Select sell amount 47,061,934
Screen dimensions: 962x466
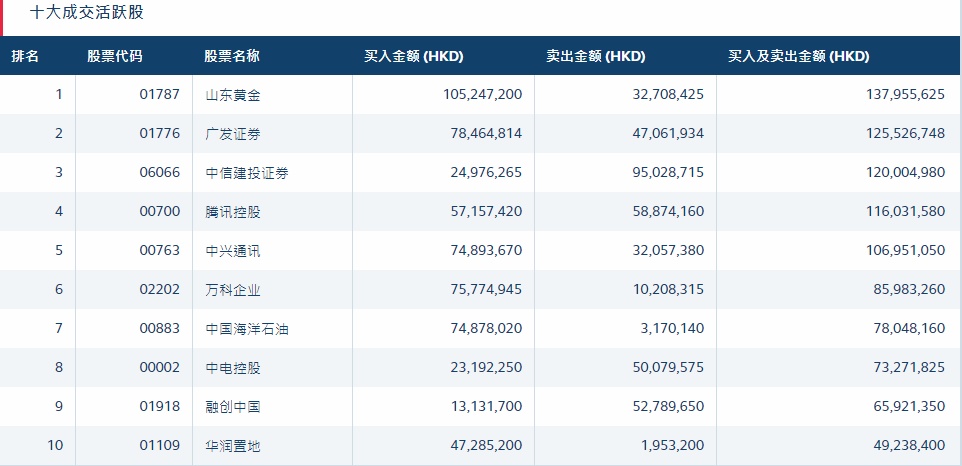pos(668,134)
